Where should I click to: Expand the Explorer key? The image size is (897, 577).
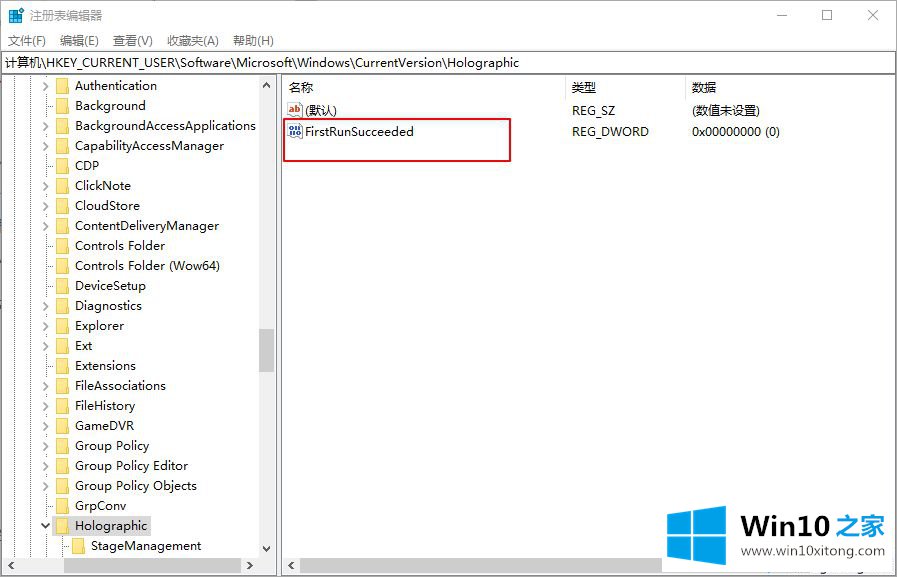[x=45, y=327]
